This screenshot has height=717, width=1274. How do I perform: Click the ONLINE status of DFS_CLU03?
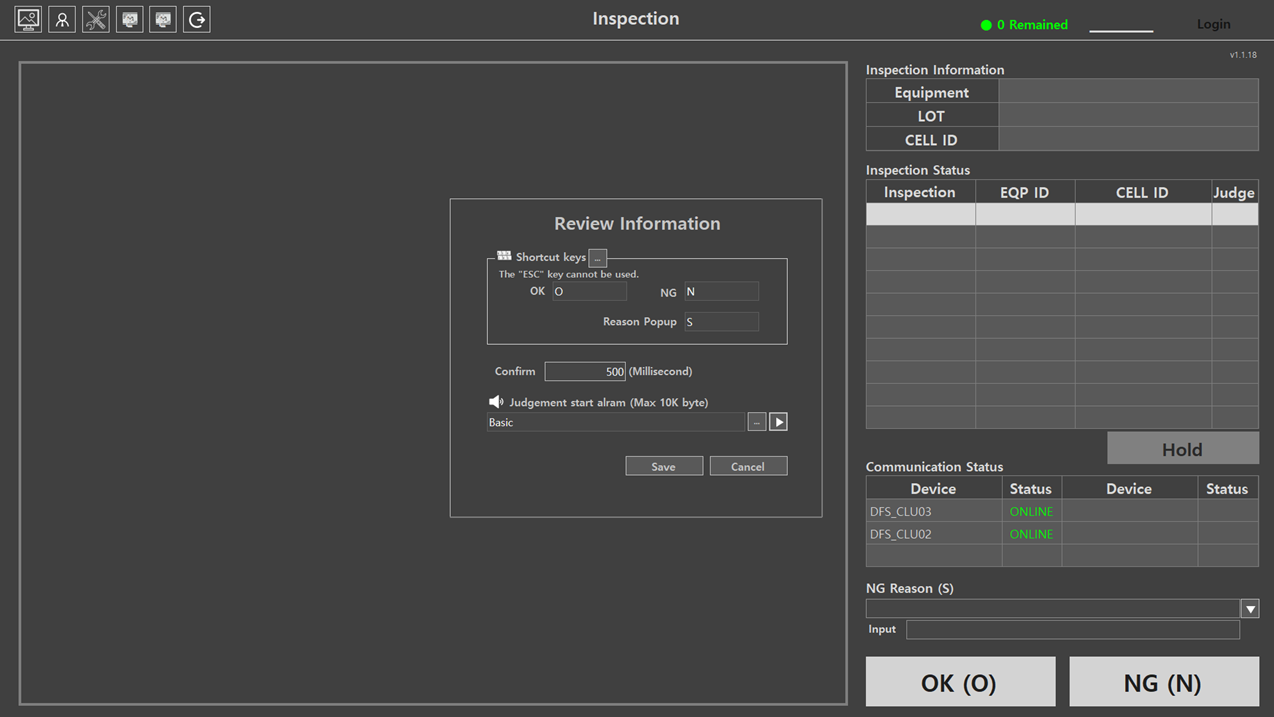click(x=1031, y=511)
